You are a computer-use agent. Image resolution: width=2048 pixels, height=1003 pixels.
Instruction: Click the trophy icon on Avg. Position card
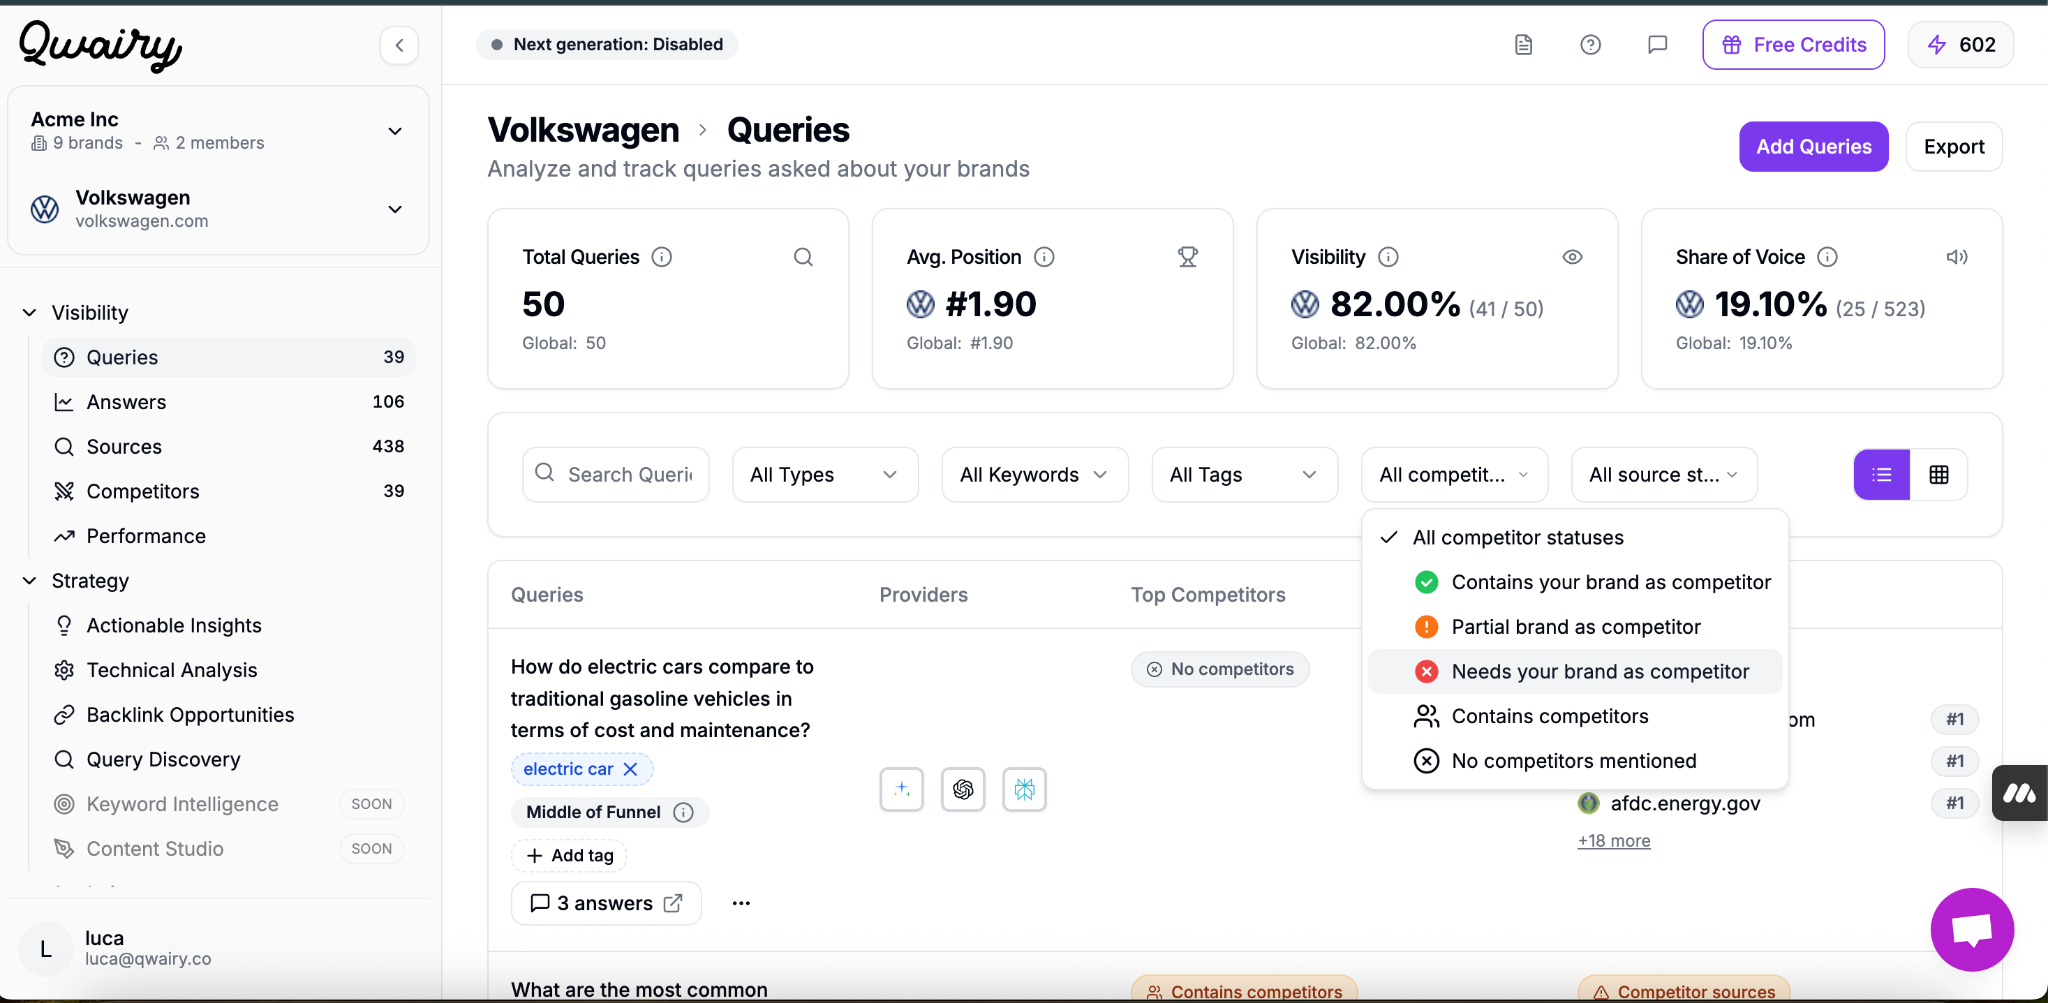[1187, 257]
